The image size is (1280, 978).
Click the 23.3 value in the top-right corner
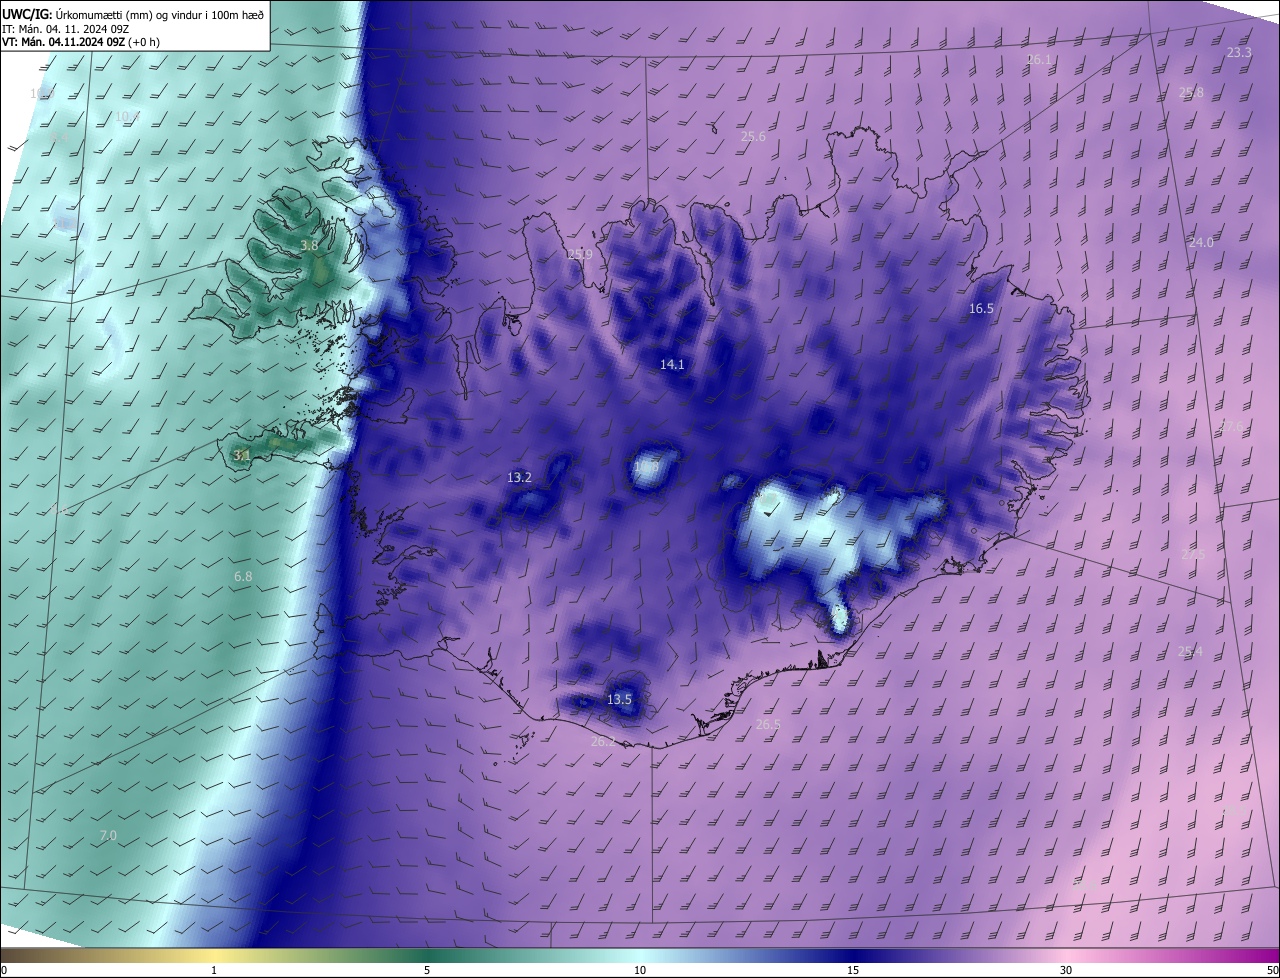point(1239,53)
